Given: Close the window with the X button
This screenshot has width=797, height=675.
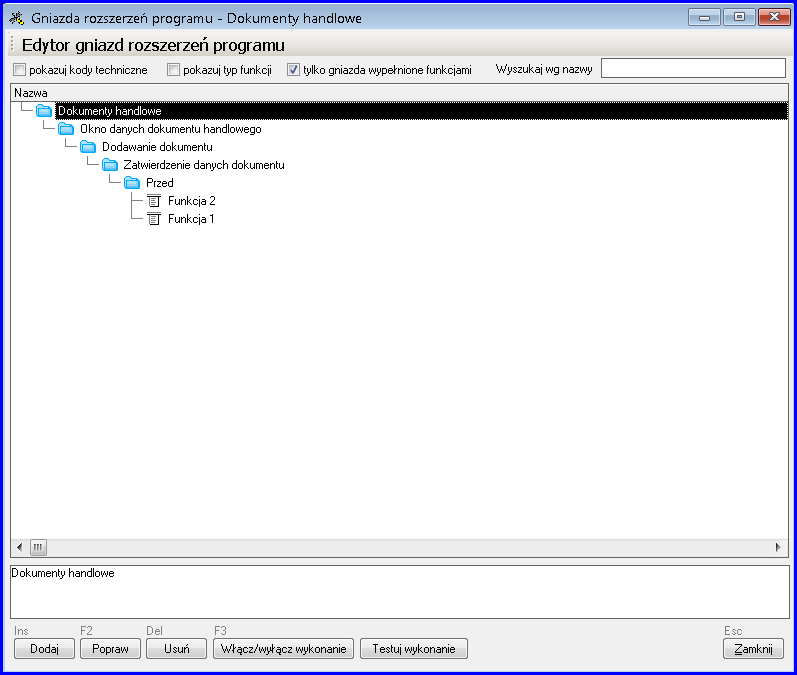Looking at the screenshot, I should tap(774, 17).
